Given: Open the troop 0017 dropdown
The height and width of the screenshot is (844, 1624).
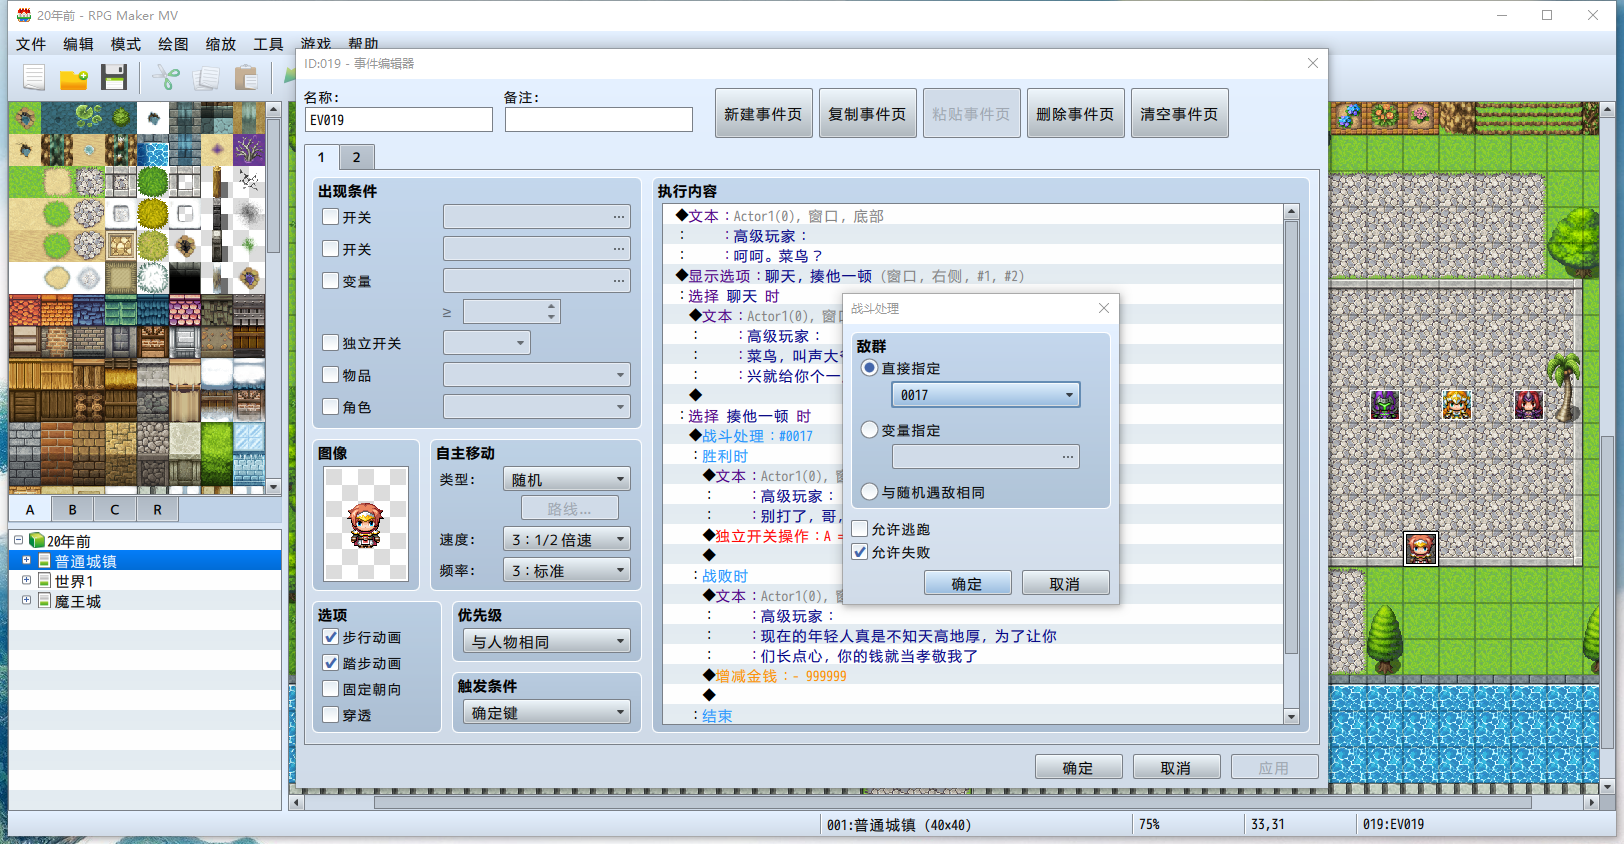Looking at the screenshot, I should 985,395.
